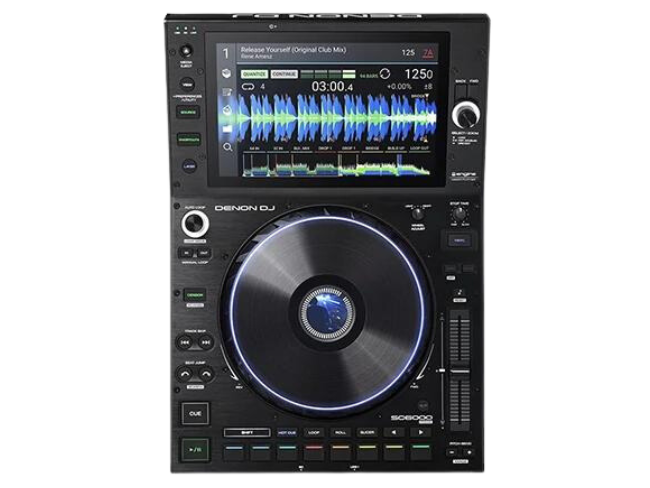Seek in the track overview waveform

point(337,165)
